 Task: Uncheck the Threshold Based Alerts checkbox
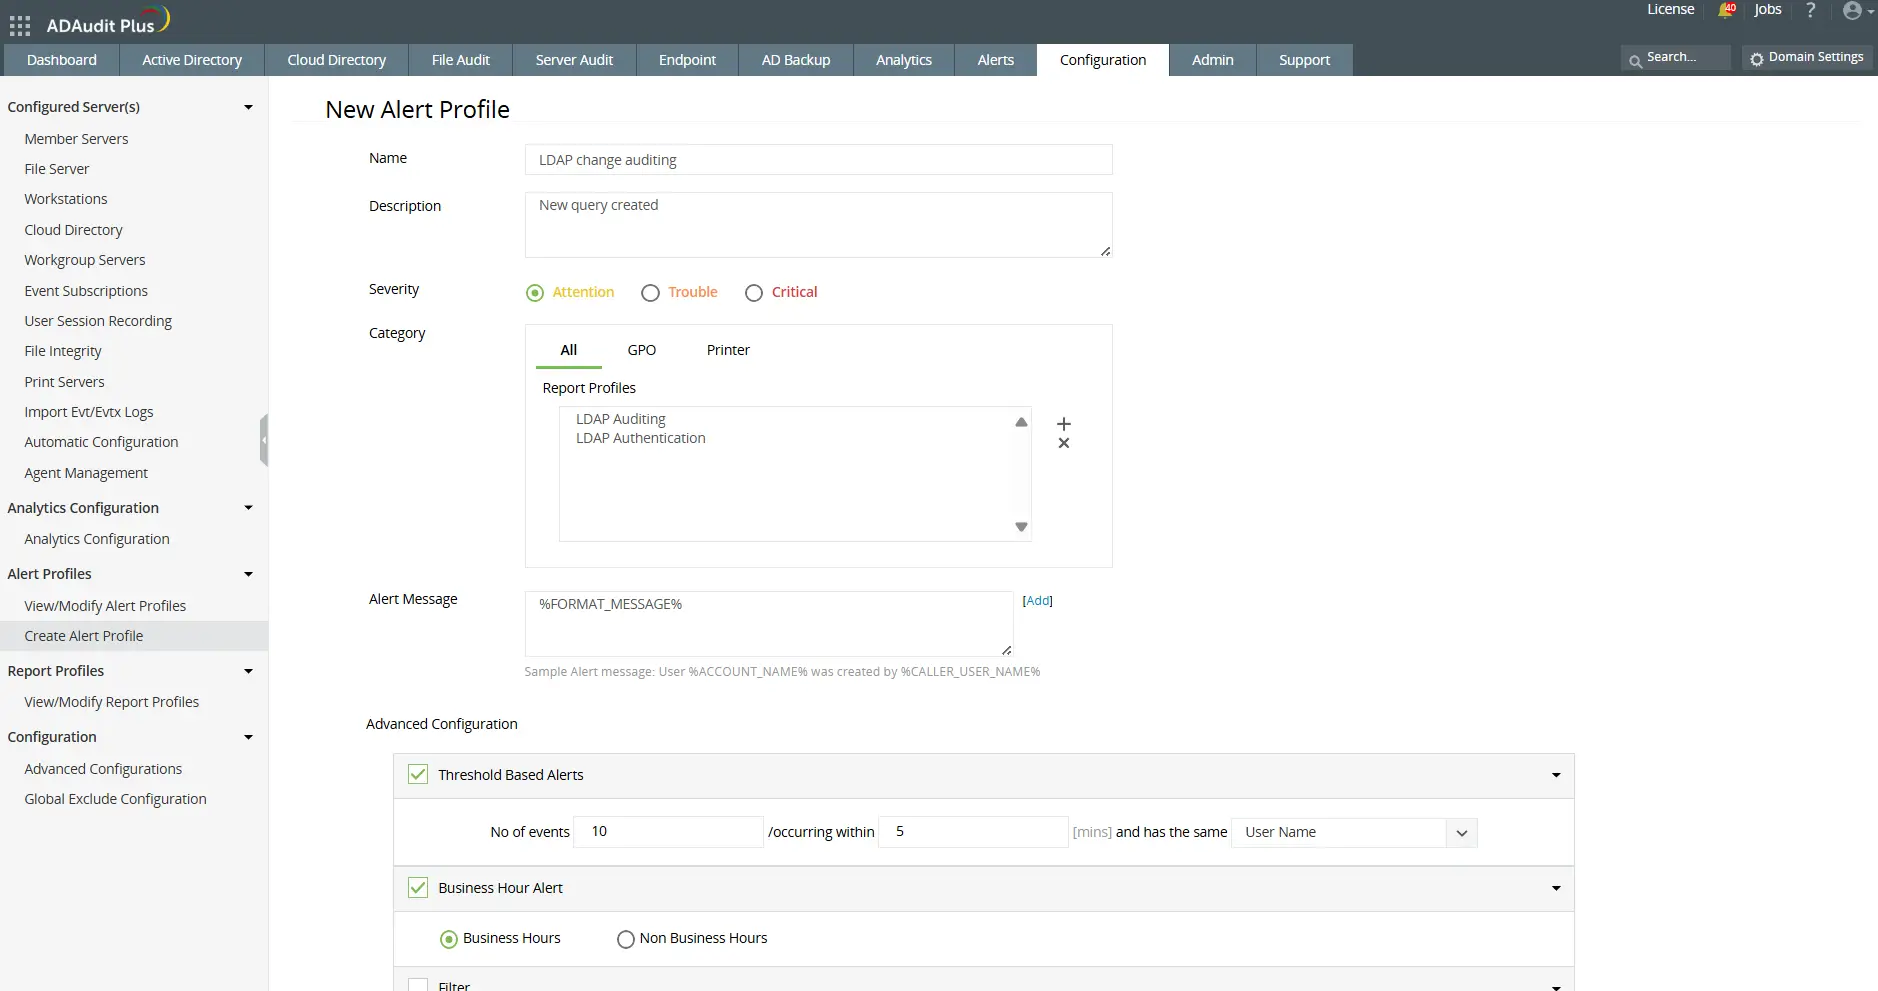coord(417,774)
